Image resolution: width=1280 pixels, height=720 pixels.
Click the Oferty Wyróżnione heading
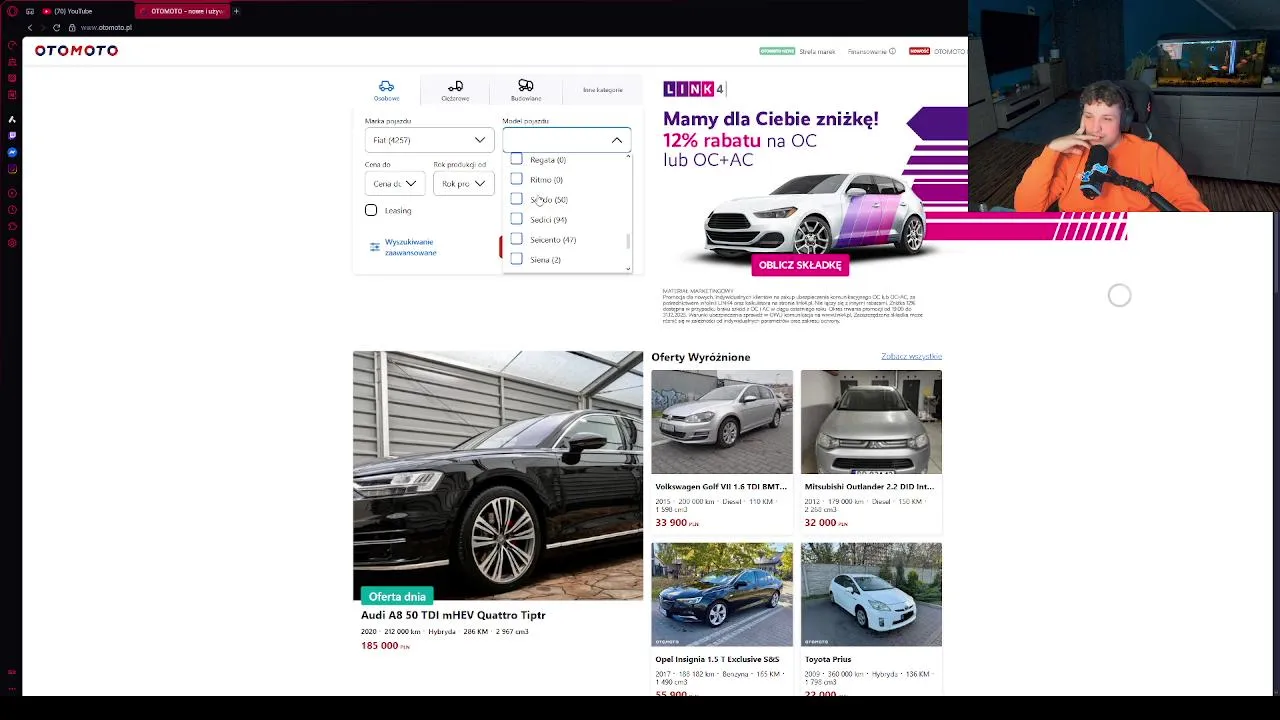(x=700, y=357)
